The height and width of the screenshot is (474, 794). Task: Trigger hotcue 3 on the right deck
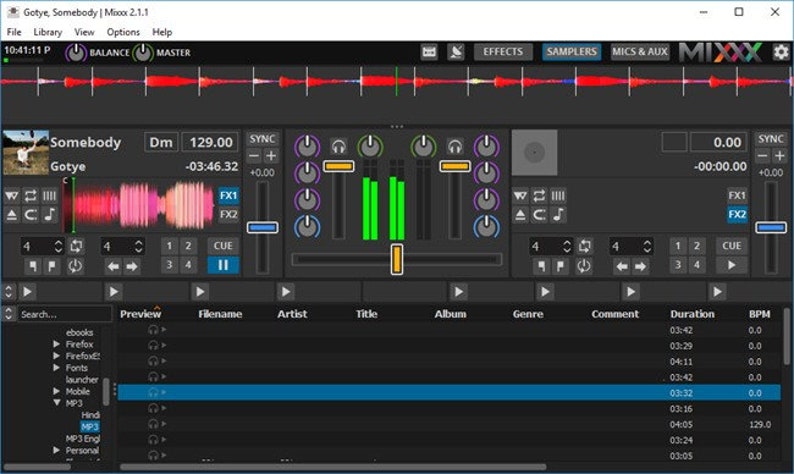pyautogui.click(x=678, y=265)
